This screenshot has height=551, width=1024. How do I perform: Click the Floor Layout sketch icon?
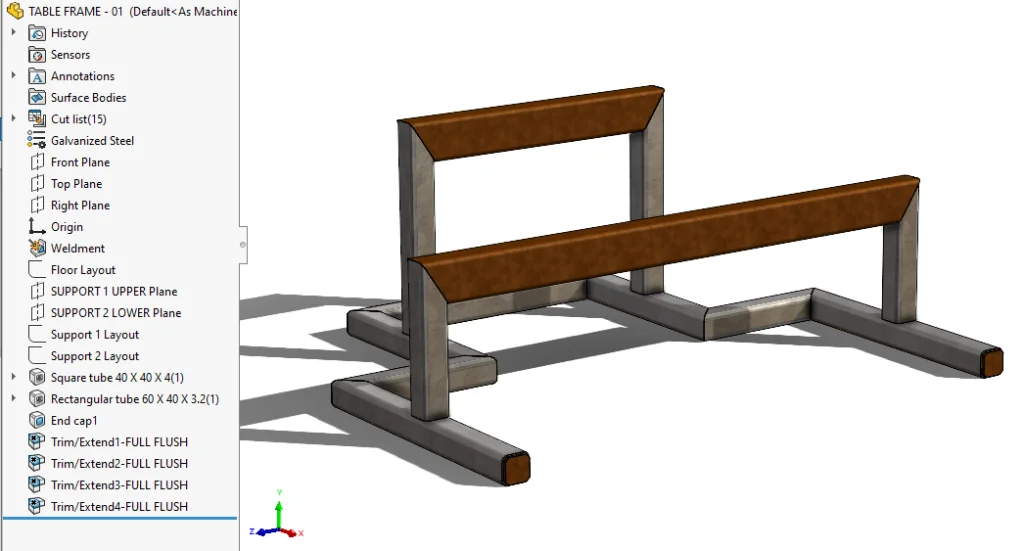[37, 270]
